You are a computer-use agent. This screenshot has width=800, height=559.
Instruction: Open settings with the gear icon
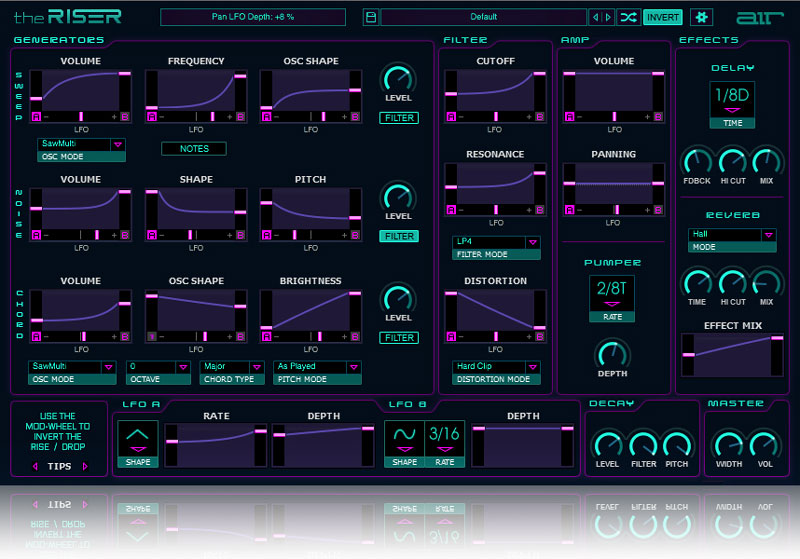pos(700,17)
